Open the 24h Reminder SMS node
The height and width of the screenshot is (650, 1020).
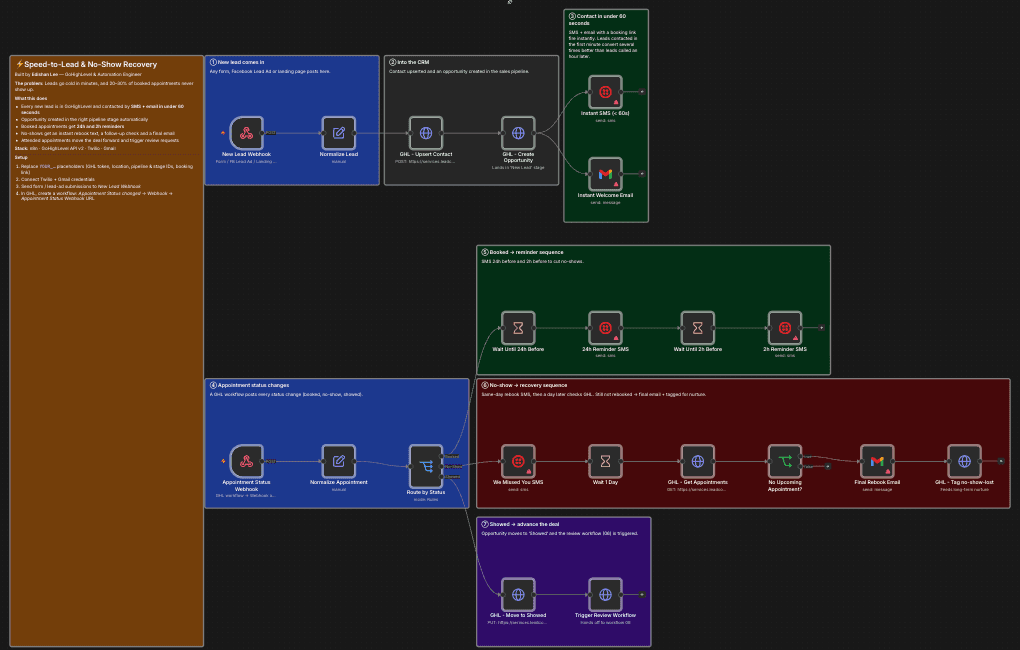606,328
